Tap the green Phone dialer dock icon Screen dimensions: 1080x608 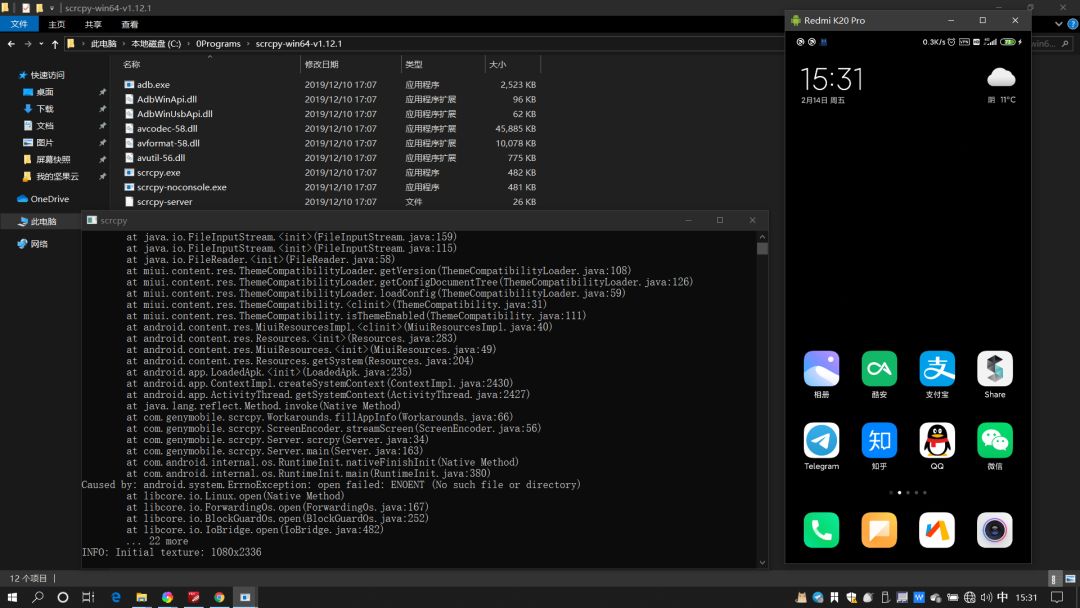pos(821,530)
